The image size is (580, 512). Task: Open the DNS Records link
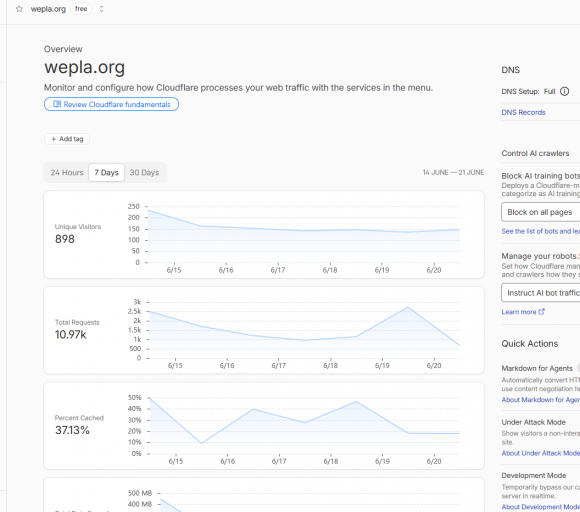(x=523, y=112)
